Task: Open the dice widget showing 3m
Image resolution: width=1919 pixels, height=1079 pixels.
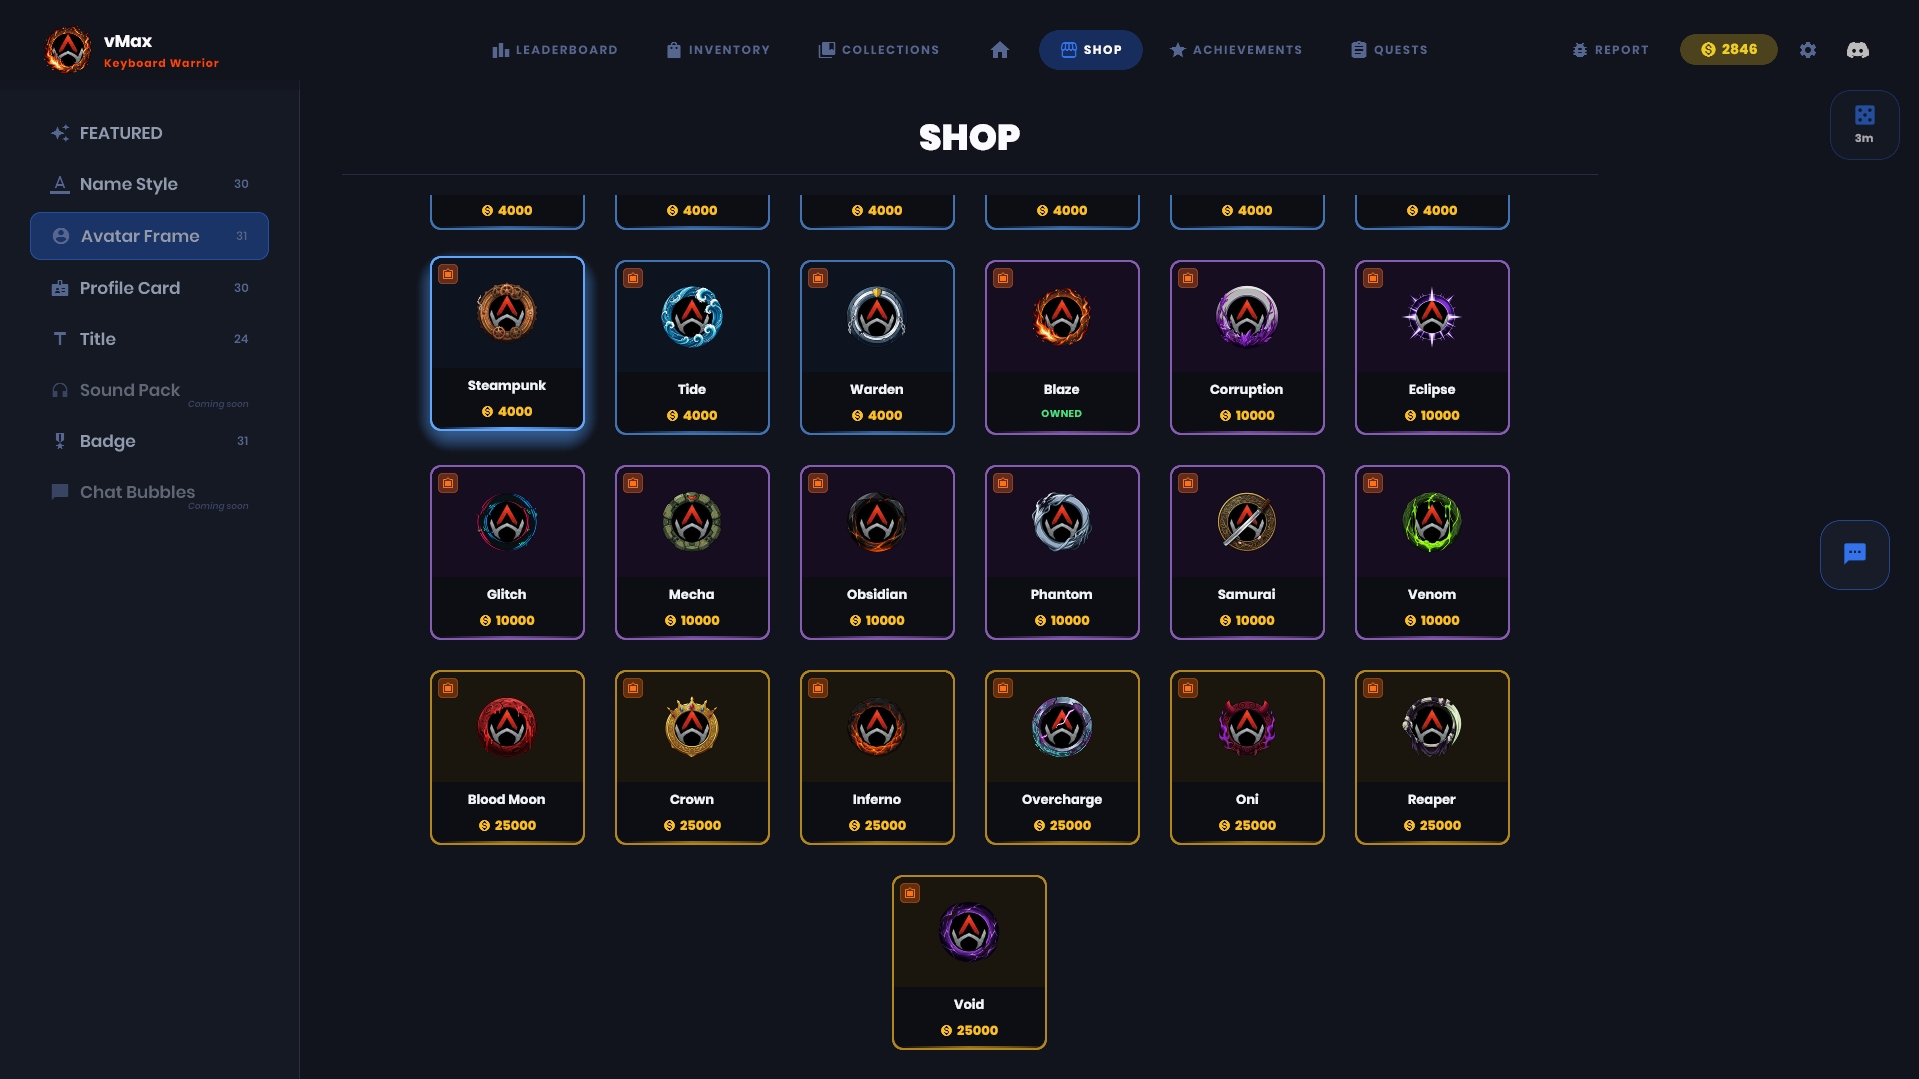Action: coord(1864,125)
